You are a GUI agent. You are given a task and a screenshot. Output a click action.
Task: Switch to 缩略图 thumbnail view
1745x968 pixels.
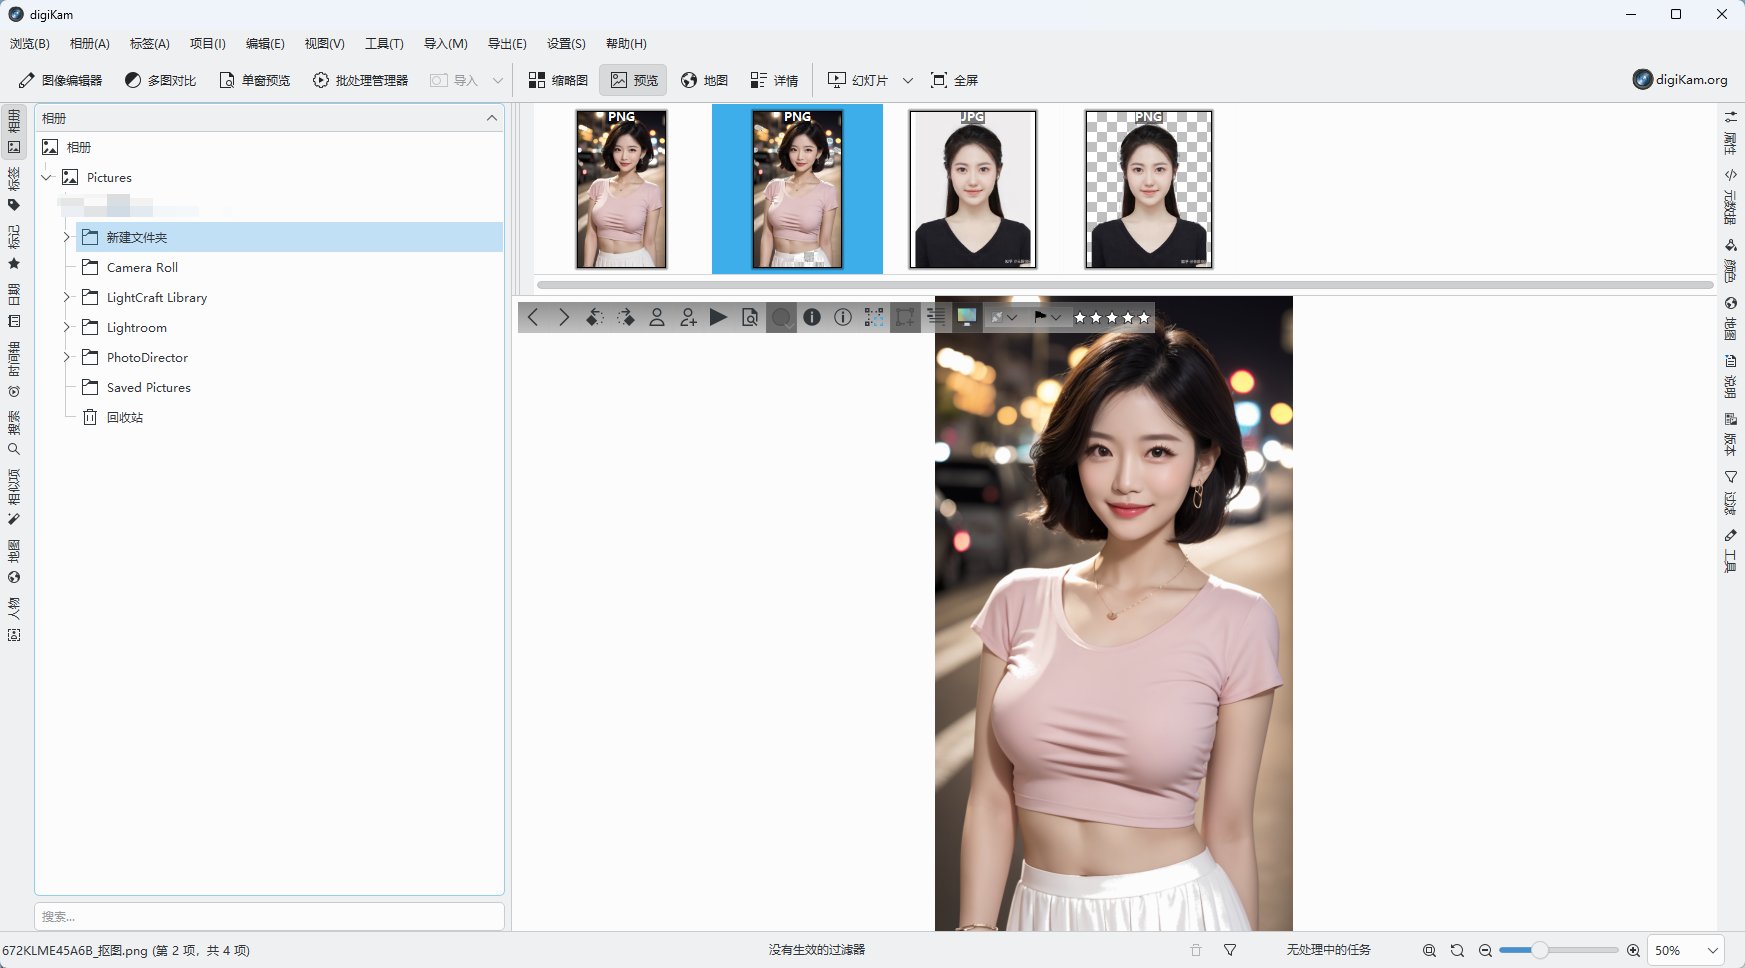click(x=558, y=80)
